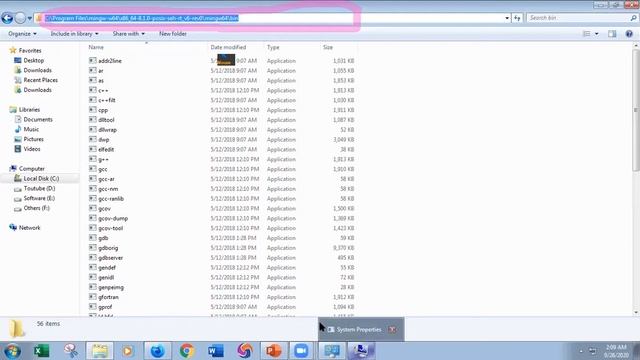Image resolution: width=640 pixels, height=360 pixels.
Task: Open the recent locations dropdown arrow
Action: [x=29, y=18]
